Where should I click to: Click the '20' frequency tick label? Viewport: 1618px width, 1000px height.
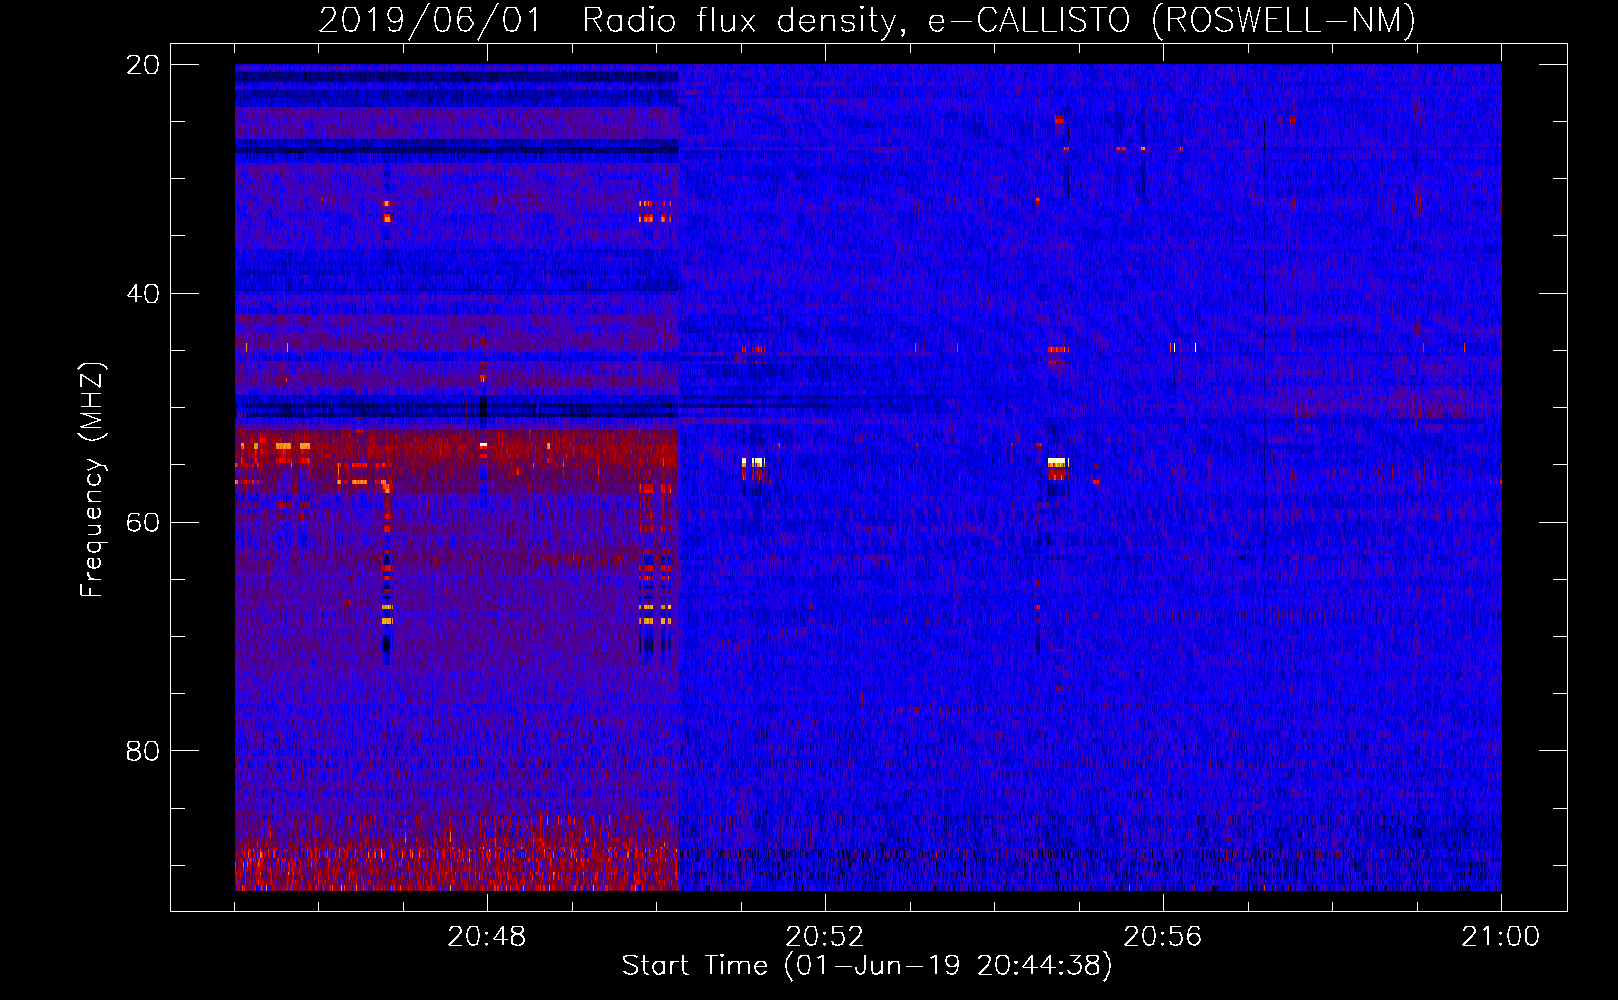pos(143,65)
